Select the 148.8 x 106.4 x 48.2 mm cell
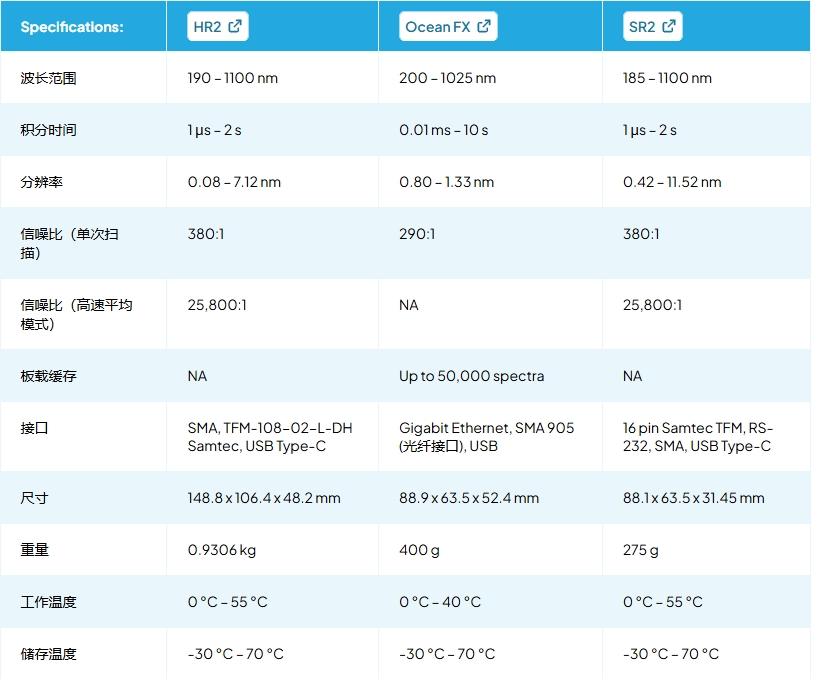The width and height of the screenshot is (817, 679). click(264, 498)
